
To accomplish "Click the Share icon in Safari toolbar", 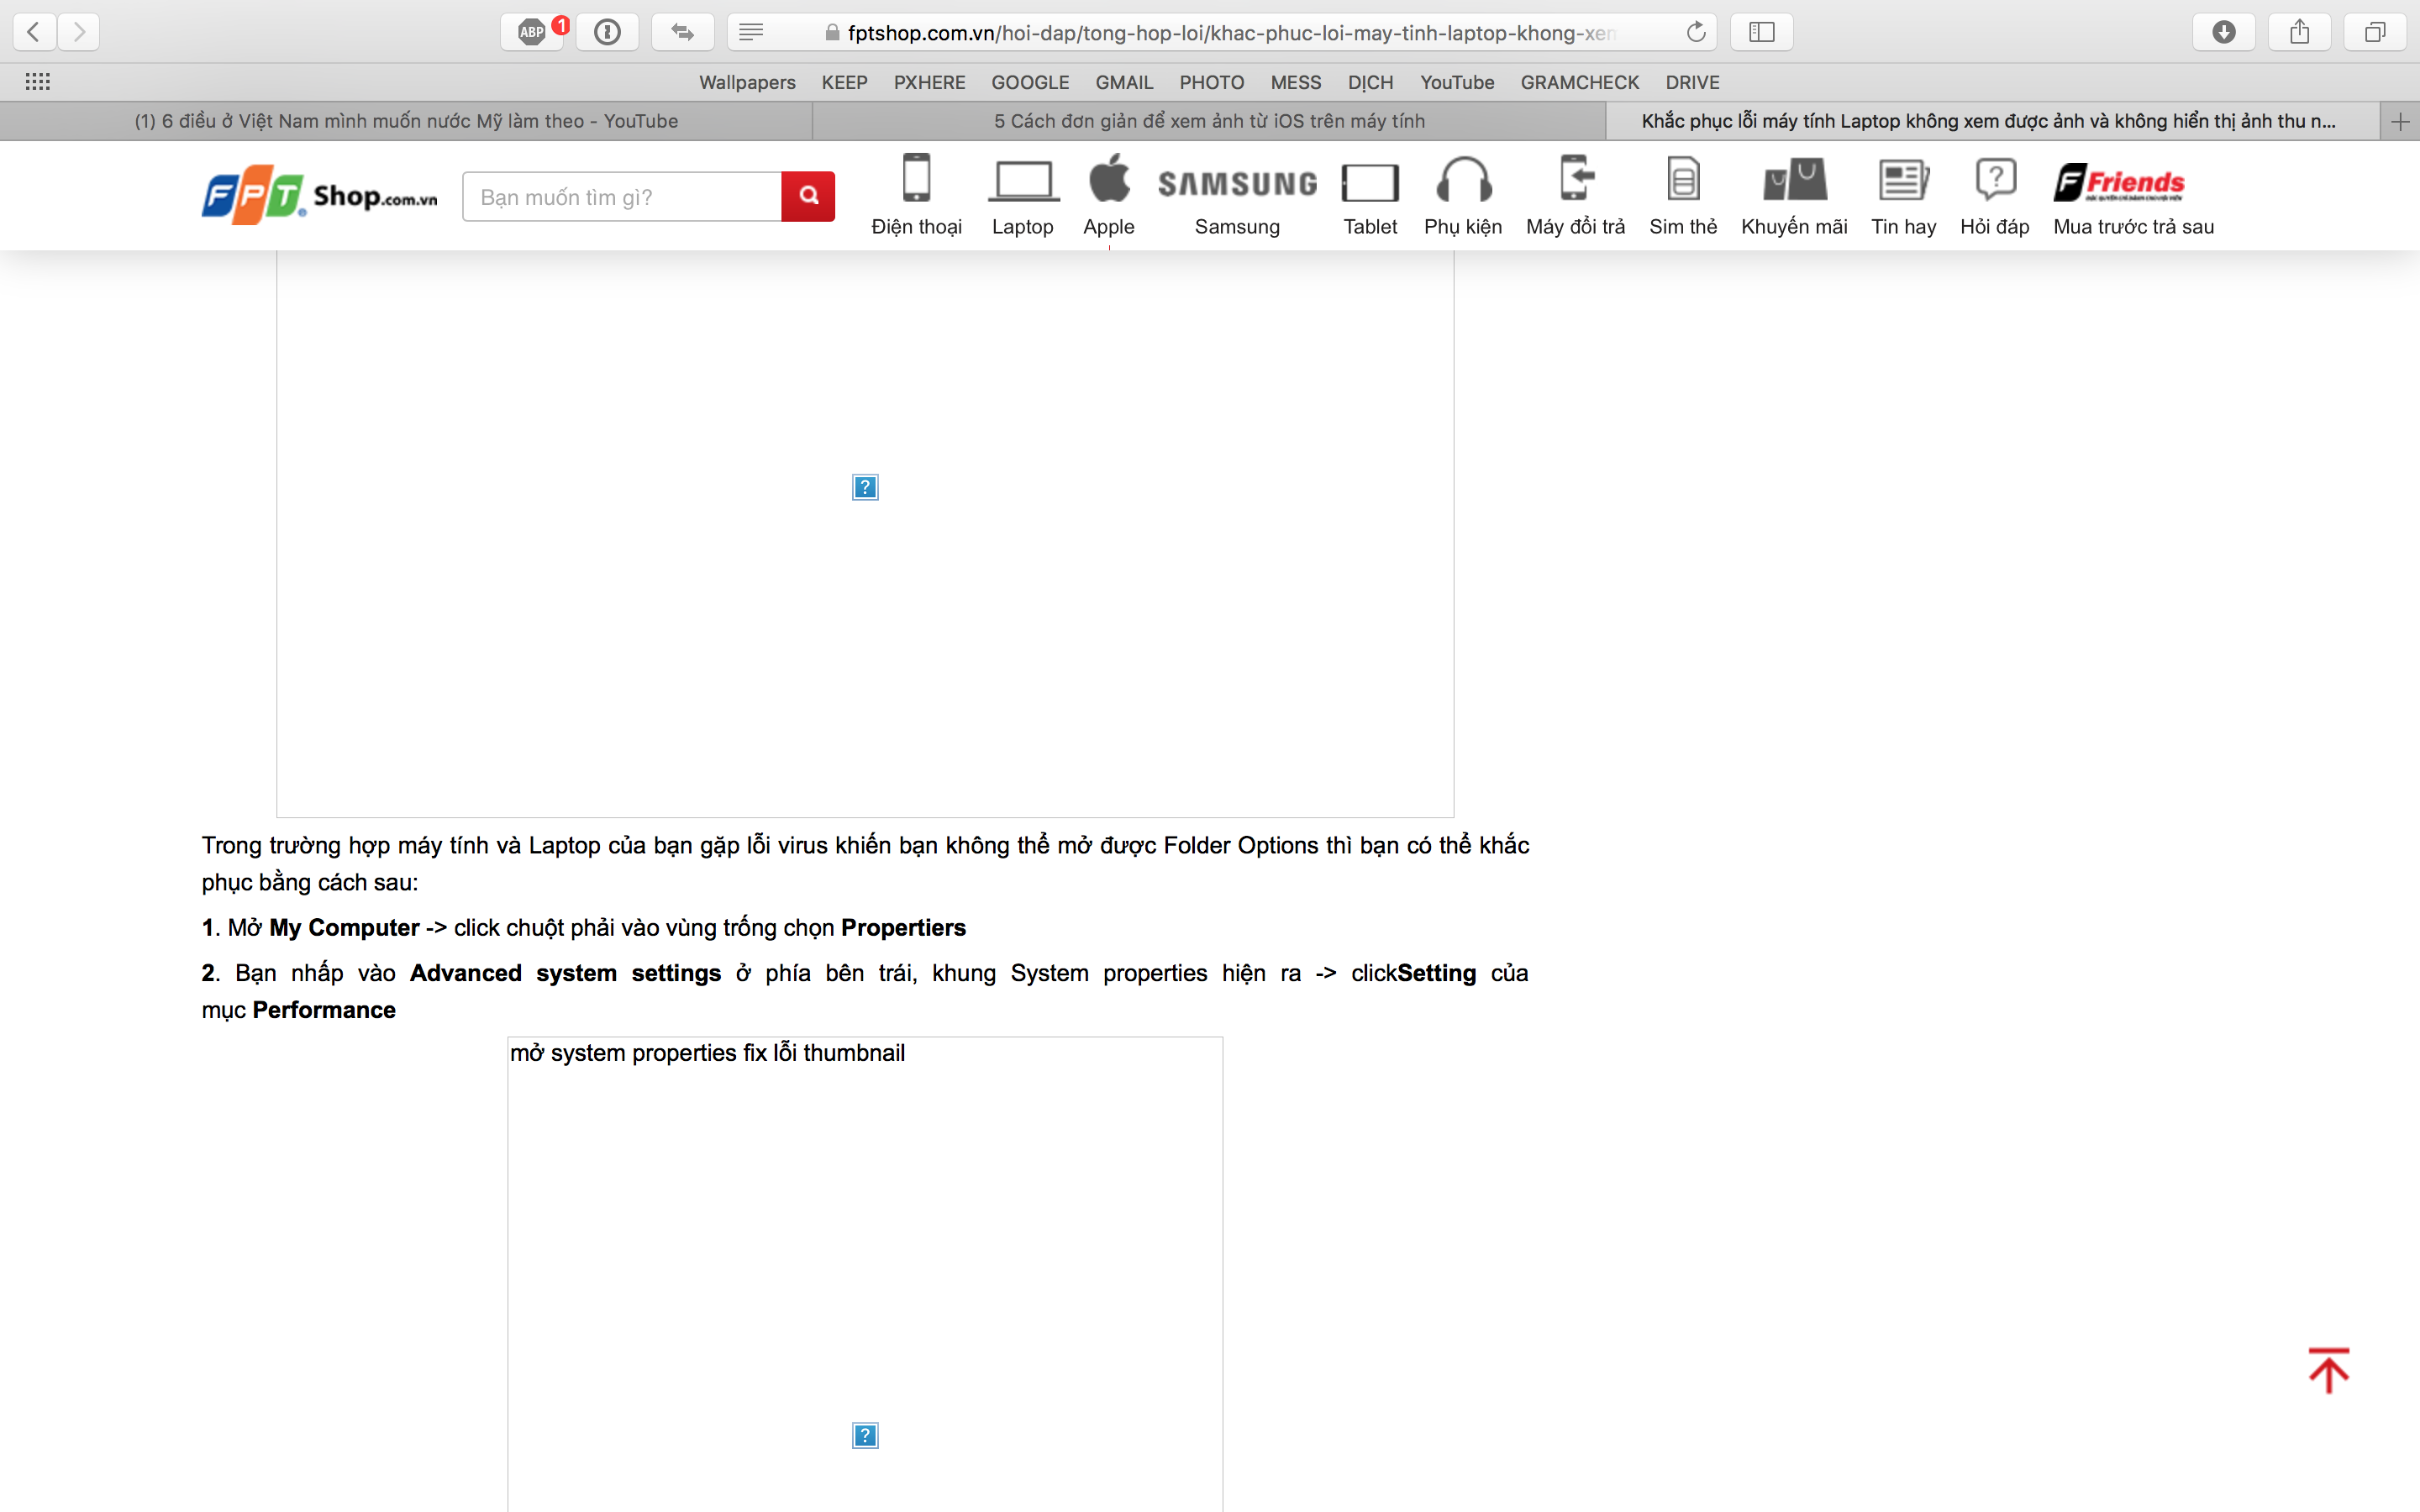I will pyautogui.click(x=2299, y=32).
